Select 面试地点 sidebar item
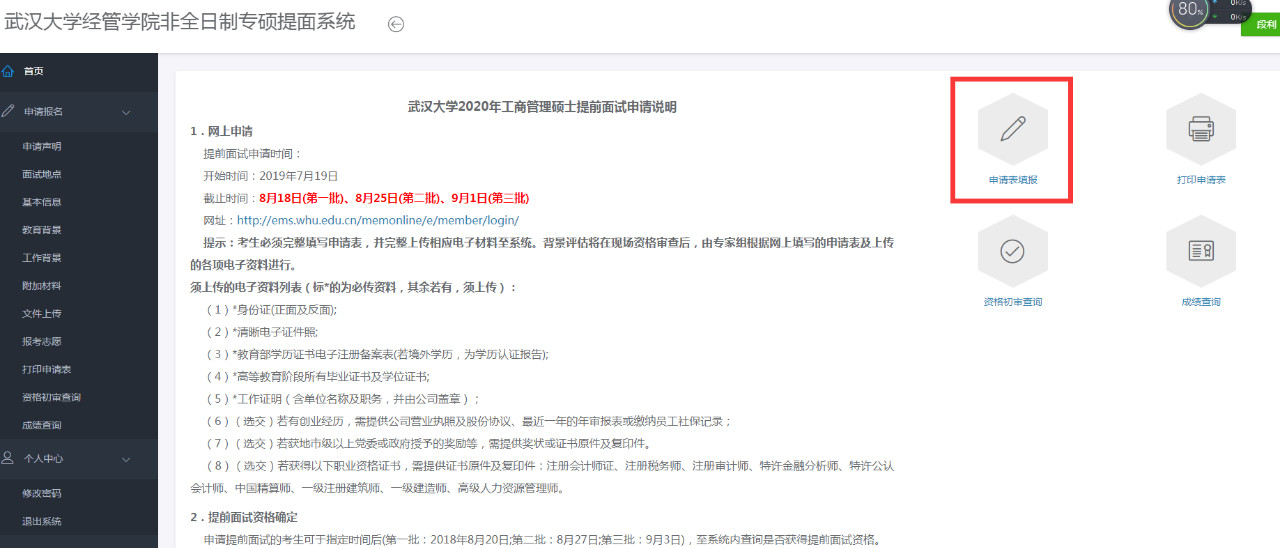Screen dimensions: 1280x548 point(42,174)
